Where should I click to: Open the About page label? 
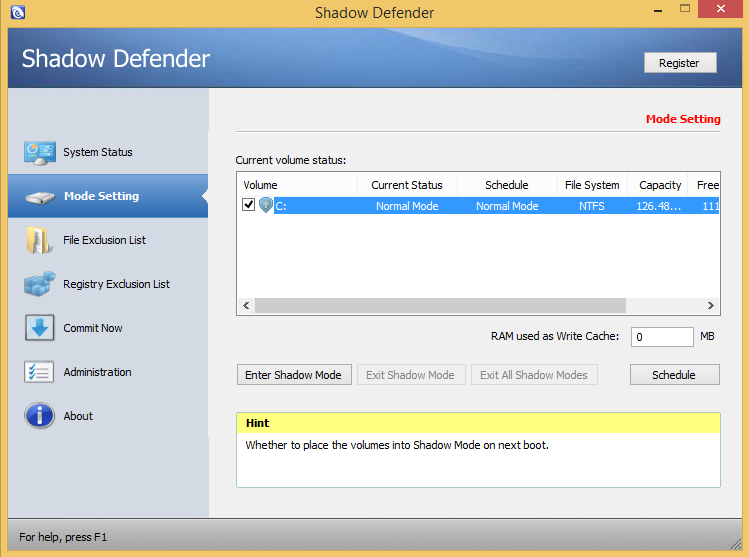click(78, 416)
